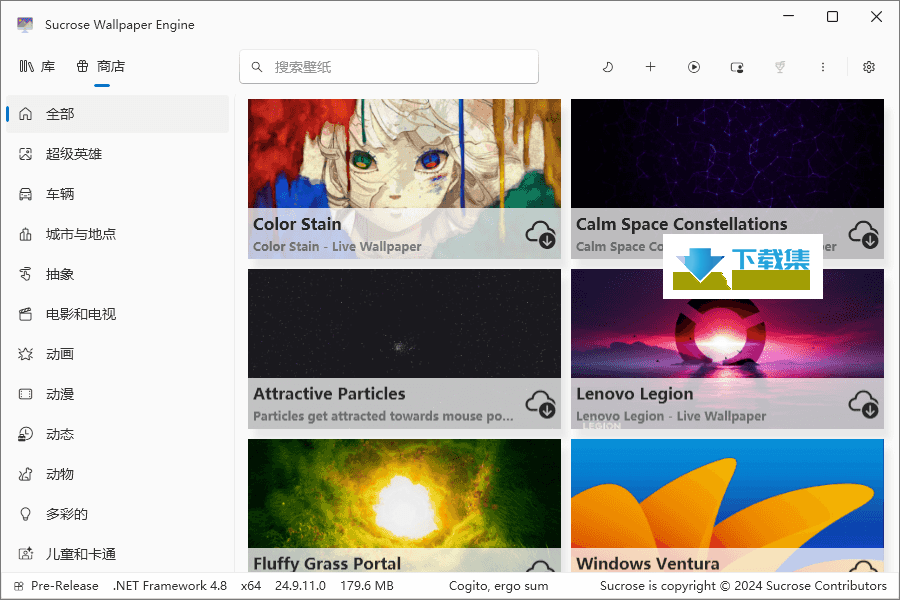
Task: Click the .NET Framework 4.8 status text
Action: coord(170,586)
